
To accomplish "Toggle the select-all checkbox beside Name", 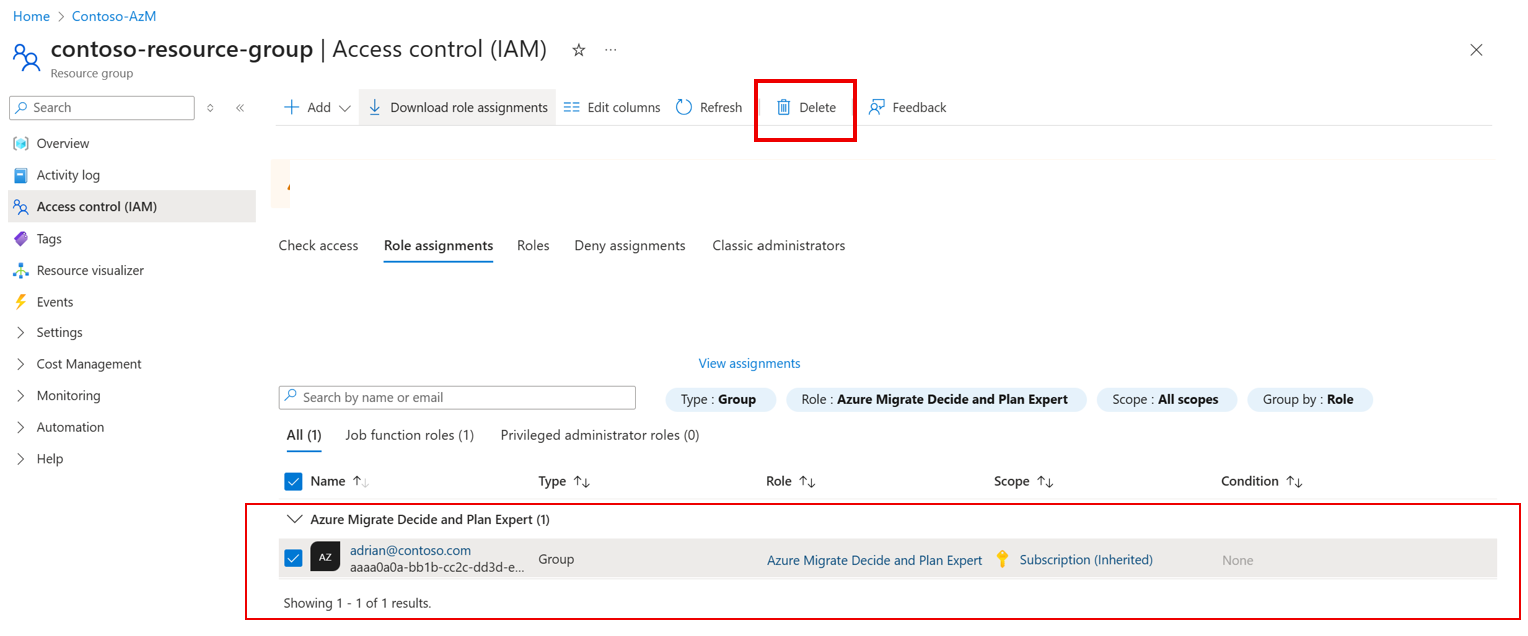I will coord(293,482).
